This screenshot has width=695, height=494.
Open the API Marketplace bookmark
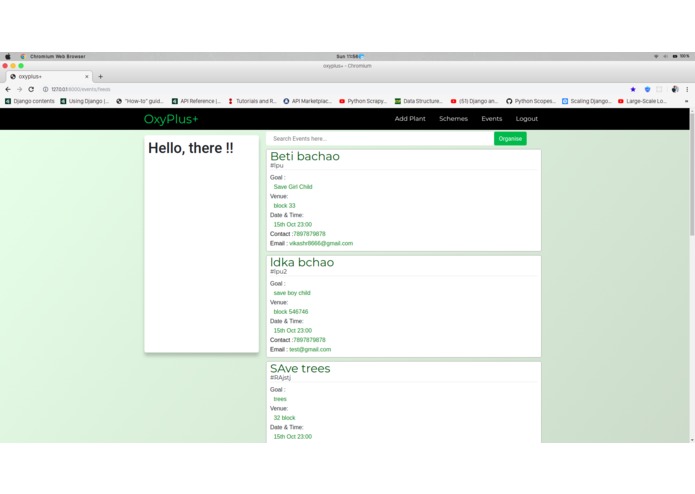(308, 101)
